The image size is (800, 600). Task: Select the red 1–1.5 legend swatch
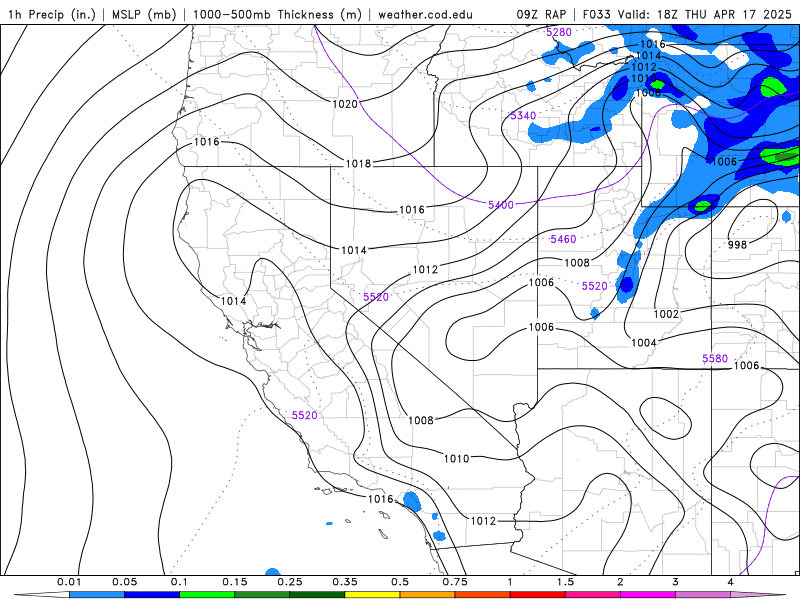pyautogui.click(x=538, y=595)
